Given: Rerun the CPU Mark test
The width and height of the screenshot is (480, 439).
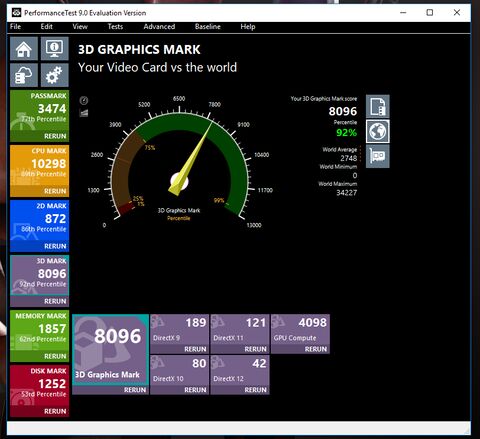Looking at the screenshot, I should 55,191.
